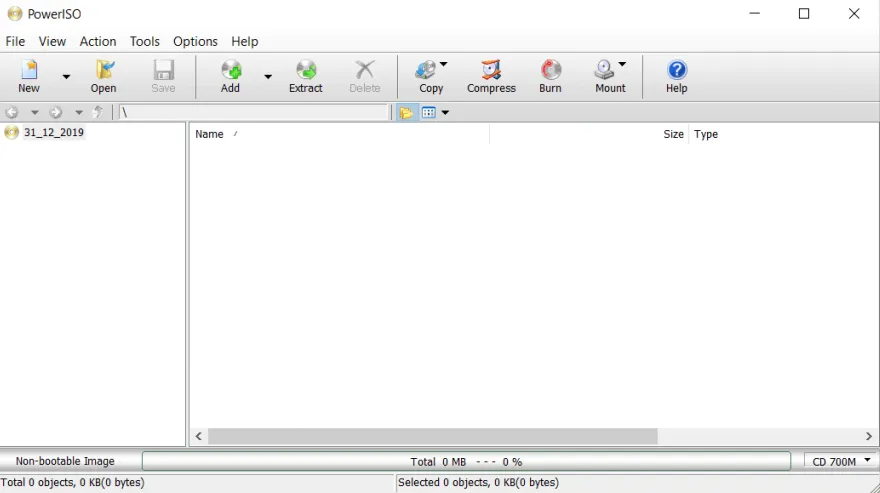The image size is (880, 493).
Task: Open the CD 700M media type dropdown
Action: click(x=841, y=462)
